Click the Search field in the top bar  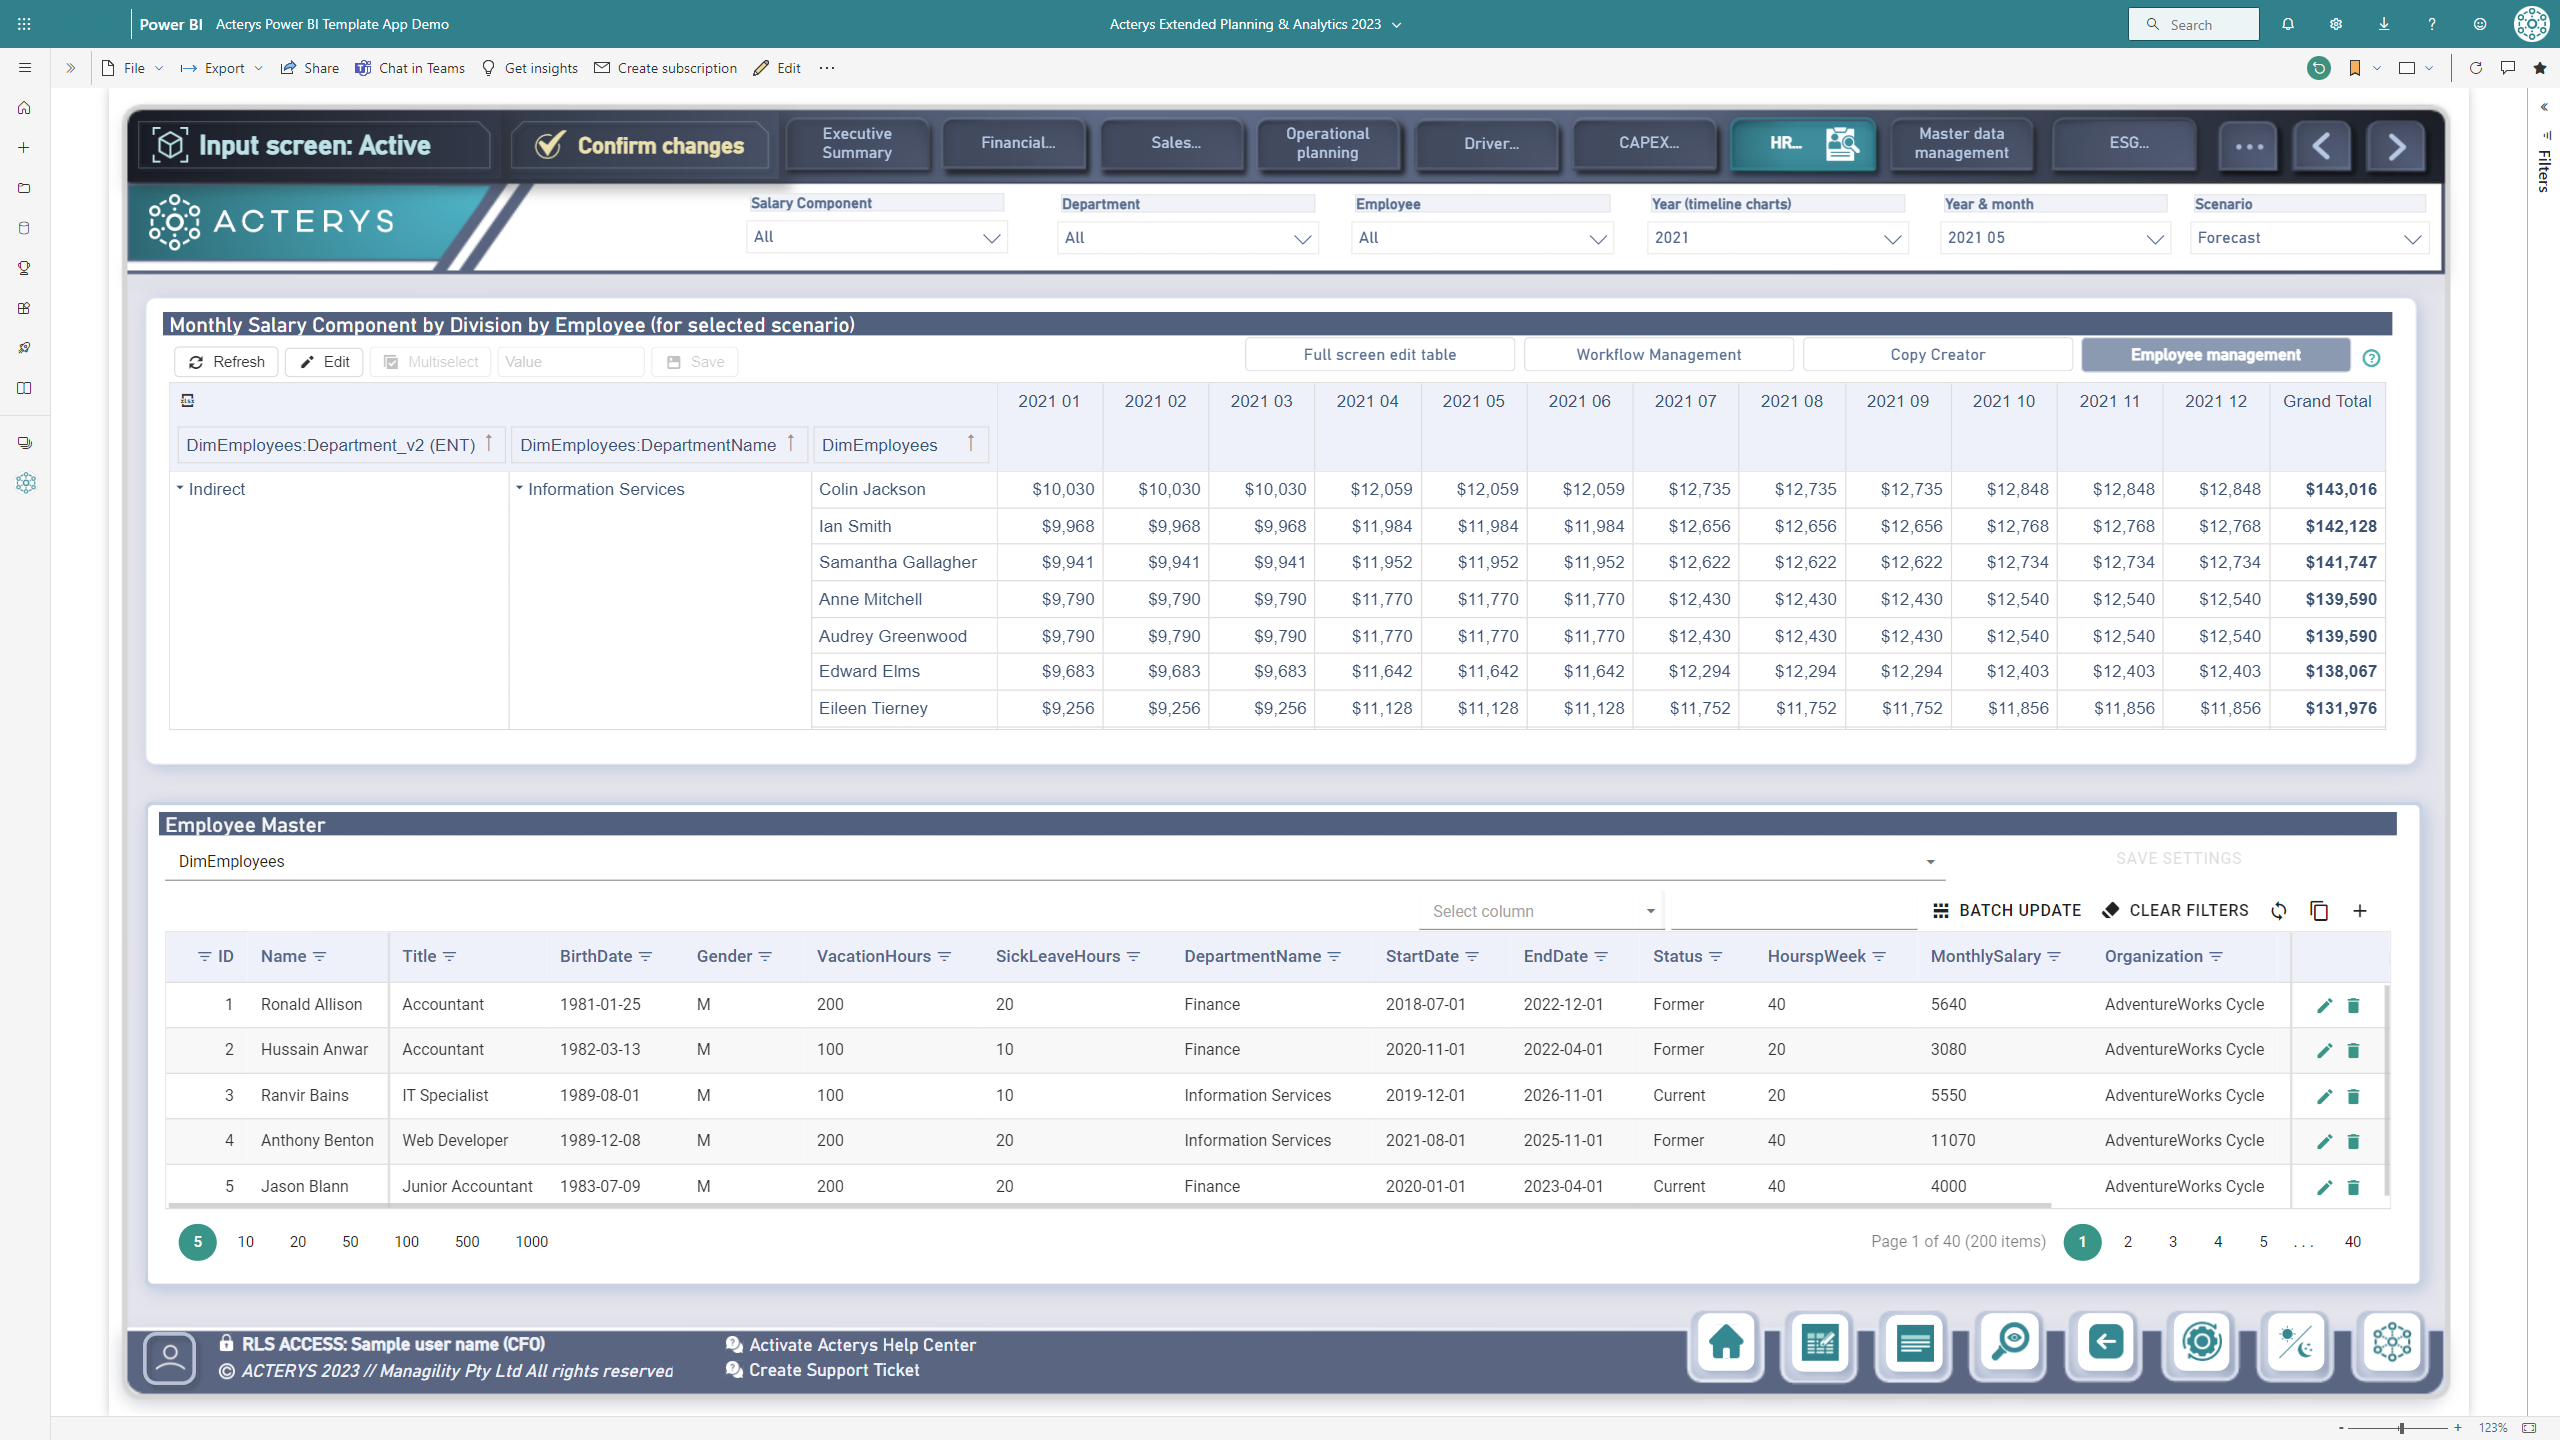(2194, 23)
